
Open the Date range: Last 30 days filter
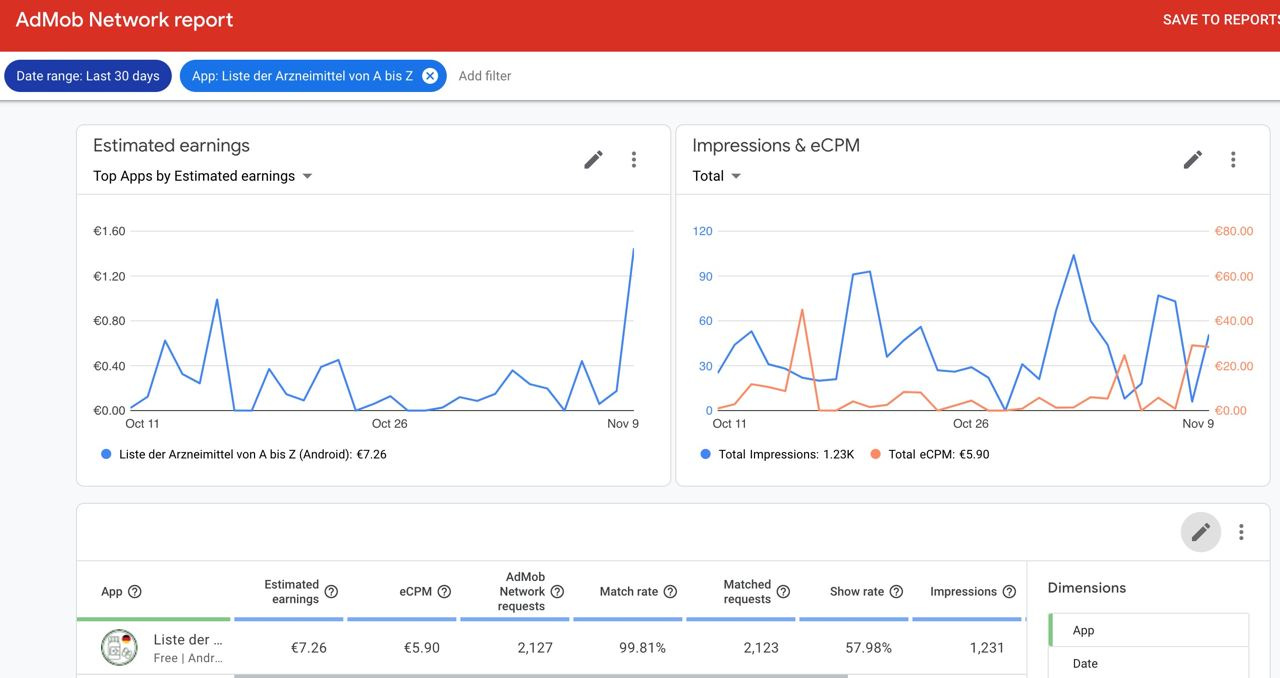tap(88, 76)
